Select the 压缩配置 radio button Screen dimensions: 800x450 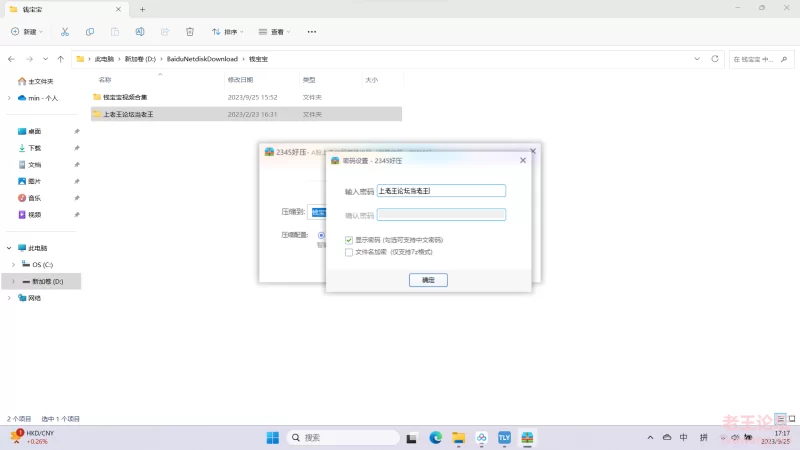(x=321, y=235)
